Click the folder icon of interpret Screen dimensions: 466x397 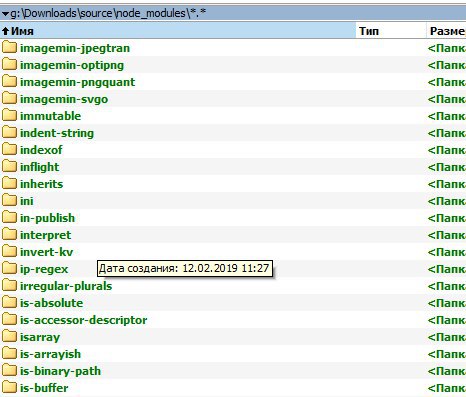[x=9, y=234]
